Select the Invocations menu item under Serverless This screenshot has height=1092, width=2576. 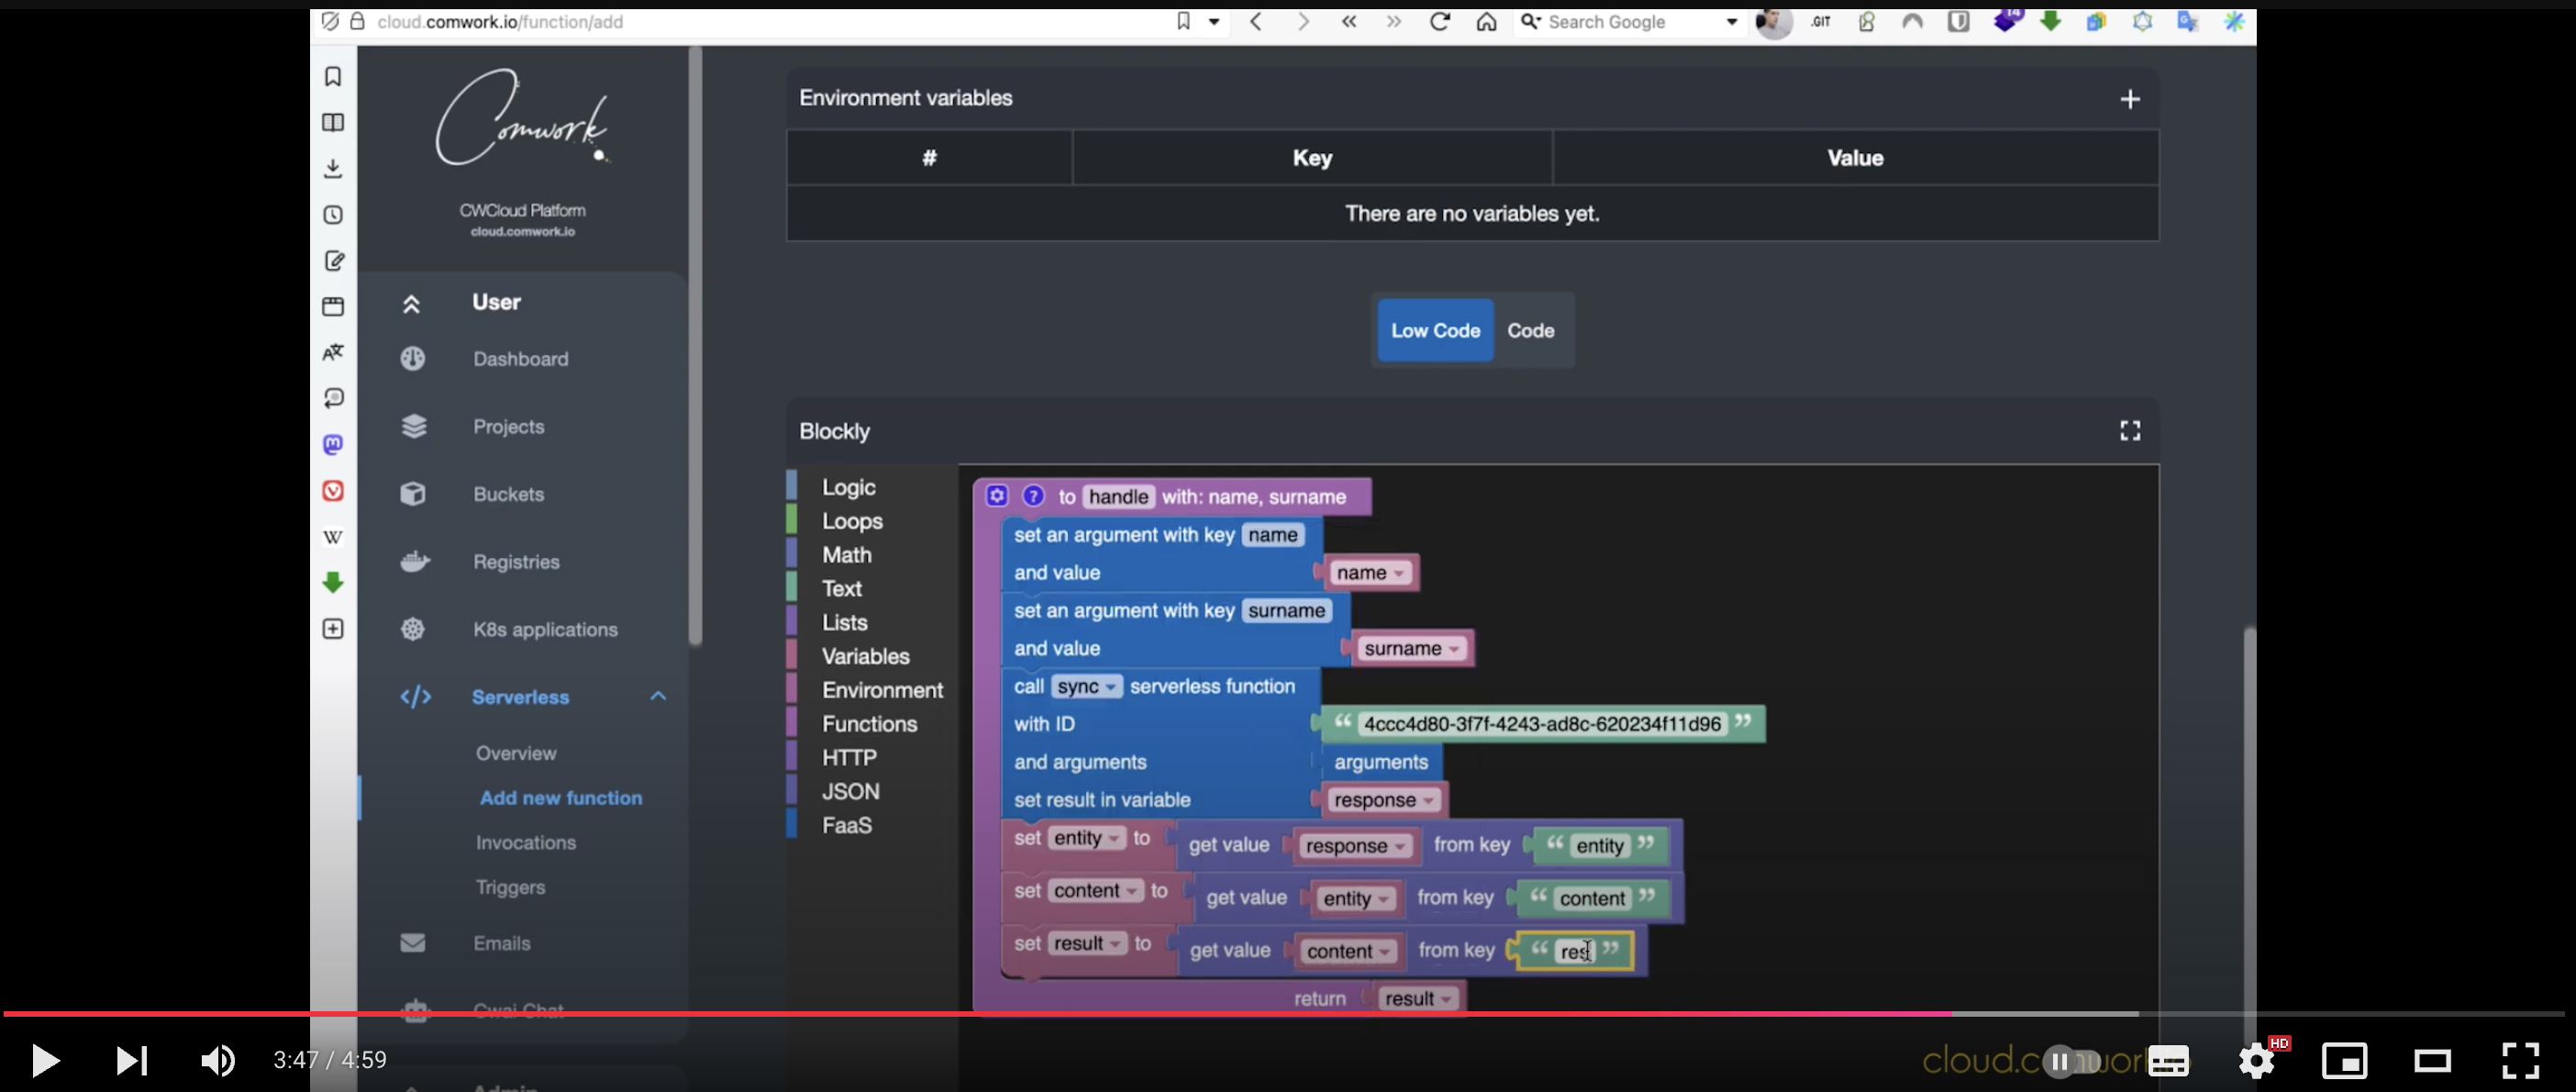(526, 842)
